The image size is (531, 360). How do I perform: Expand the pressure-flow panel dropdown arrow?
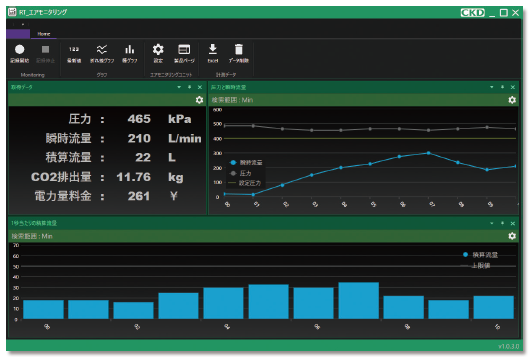coord(492,87)
